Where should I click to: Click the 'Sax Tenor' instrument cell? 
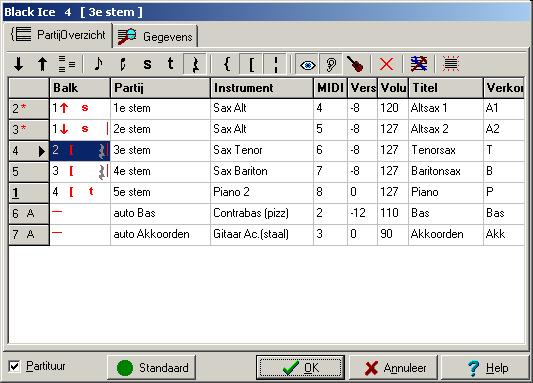pos(262,151)
